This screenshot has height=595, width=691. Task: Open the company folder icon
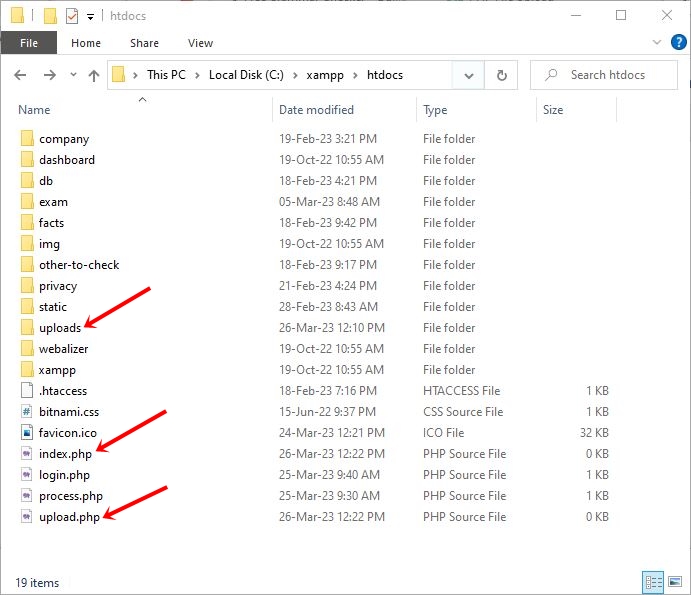coord(27,138)
